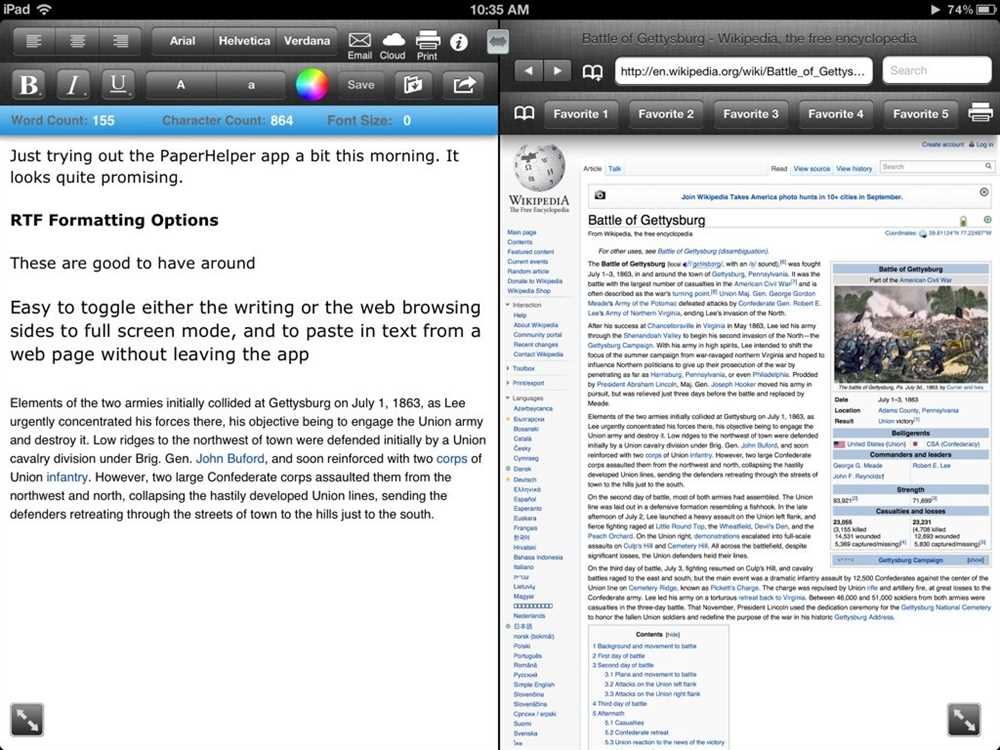Screen dimensions: 1000x750
Task: Toggle underline formatting
Action: [118, 85]
